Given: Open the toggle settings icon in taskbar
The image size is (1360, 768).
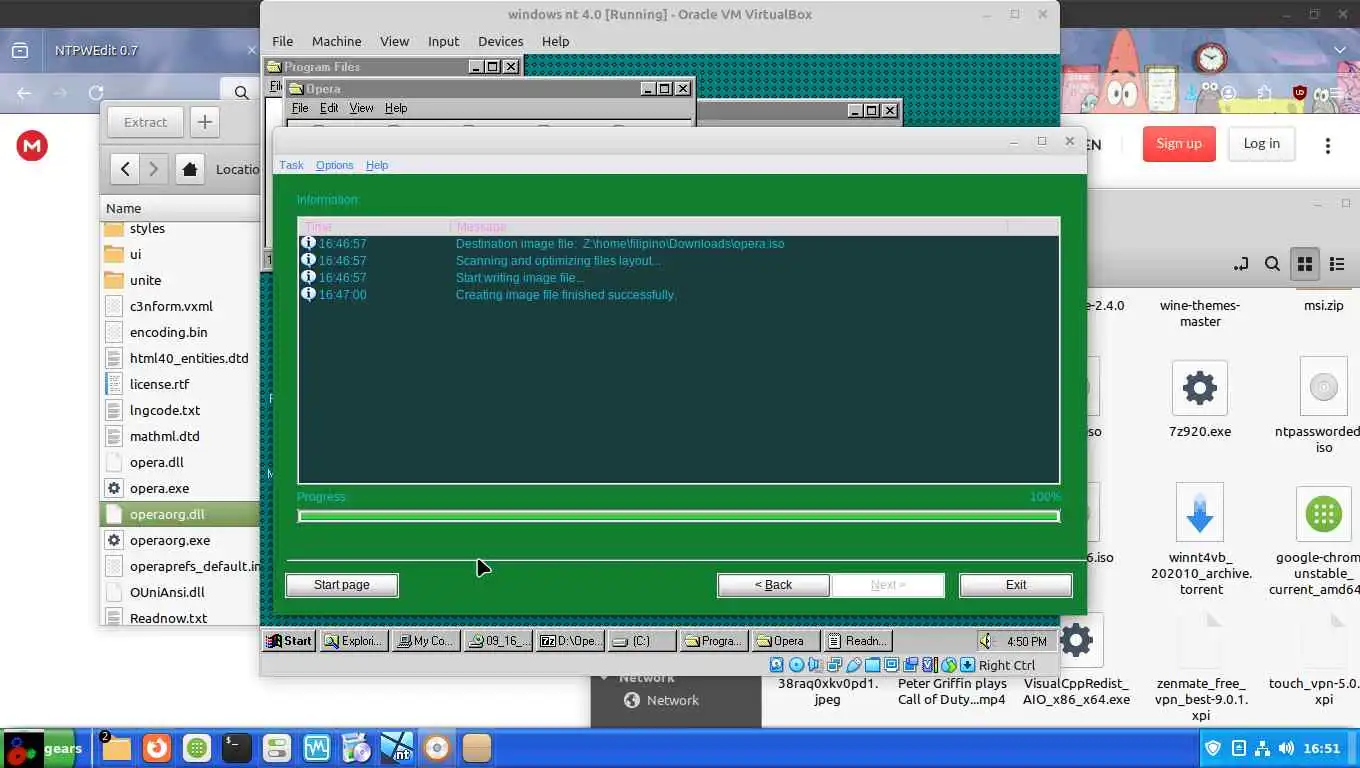Looking at the screenshot, I should 277,748.
